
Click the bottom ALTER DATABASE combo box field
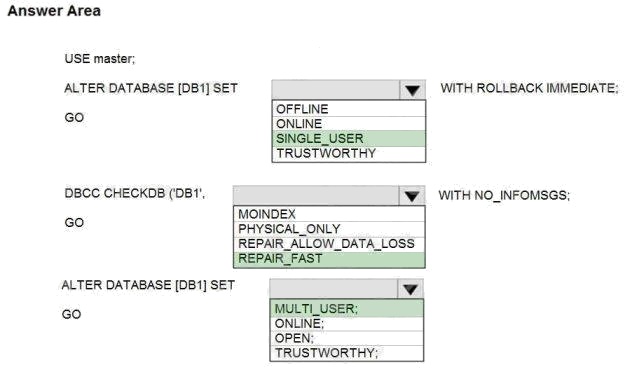[x=334, y=289]
